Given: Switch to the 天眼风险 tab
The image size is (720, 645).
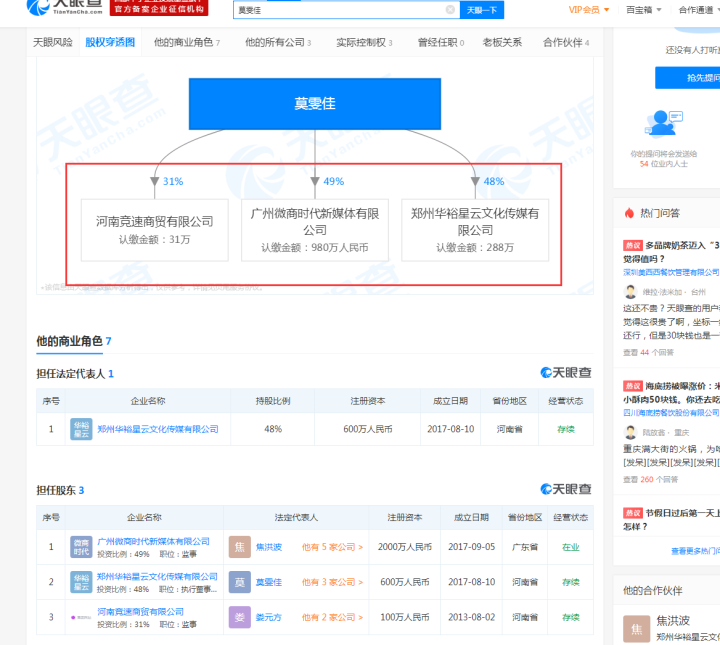Looking at the screenshot, I should tap(53, 42).
